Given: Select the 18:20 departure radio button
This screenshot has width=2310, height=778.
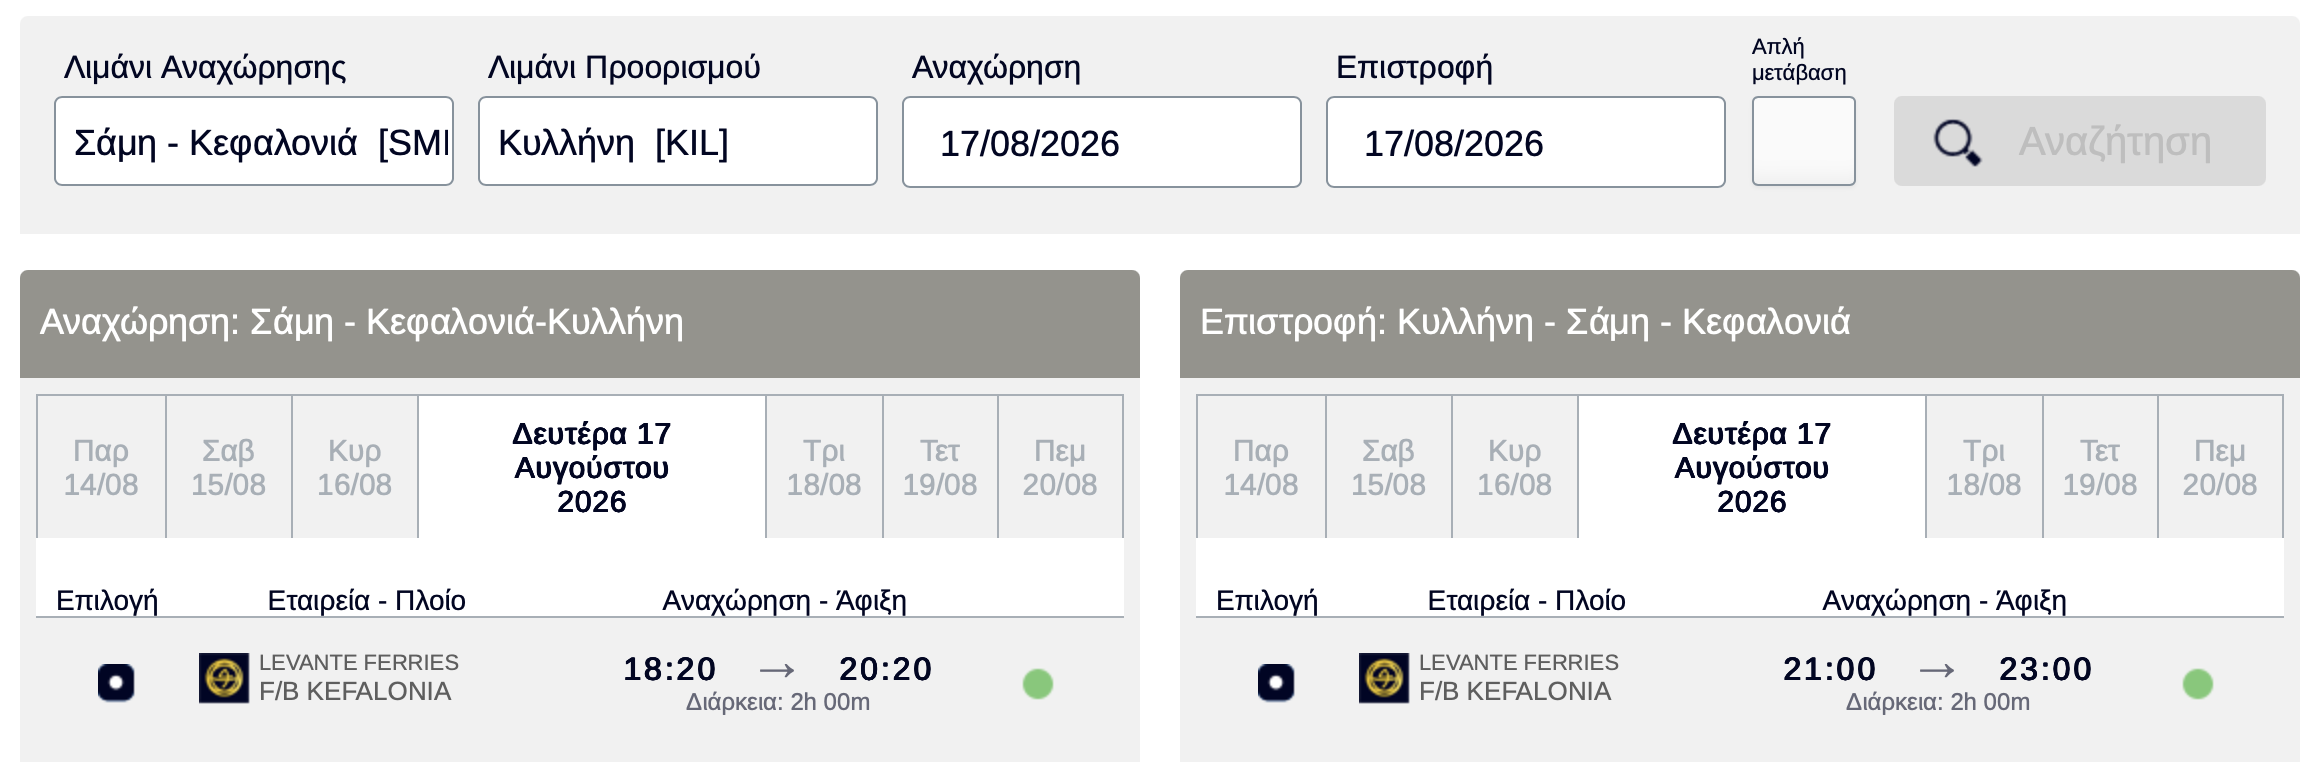Looking at the screenshot, I should [x=116, y=683].
